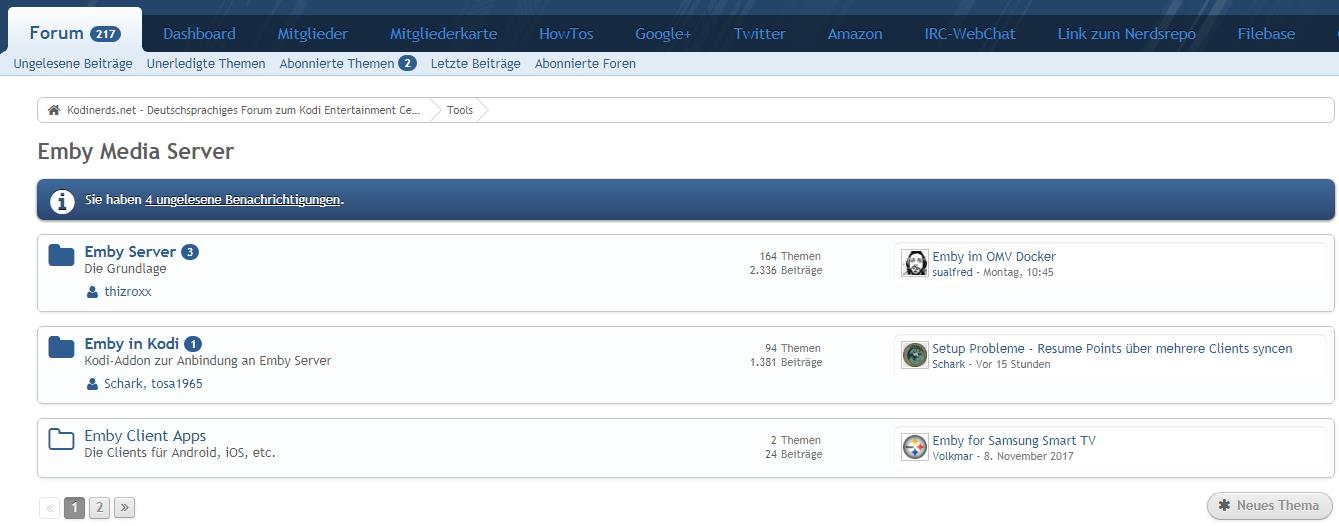Open the Emby Client Apps forum

[145, 436]
